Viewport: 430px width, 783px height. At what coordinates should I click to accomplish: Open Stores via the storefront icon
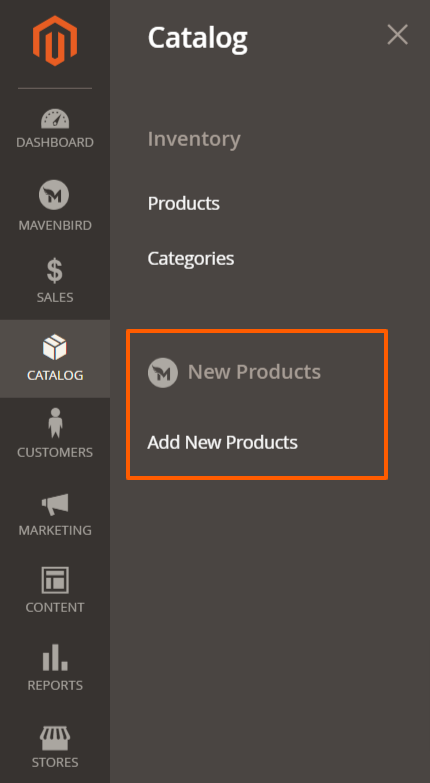[55, 738]
